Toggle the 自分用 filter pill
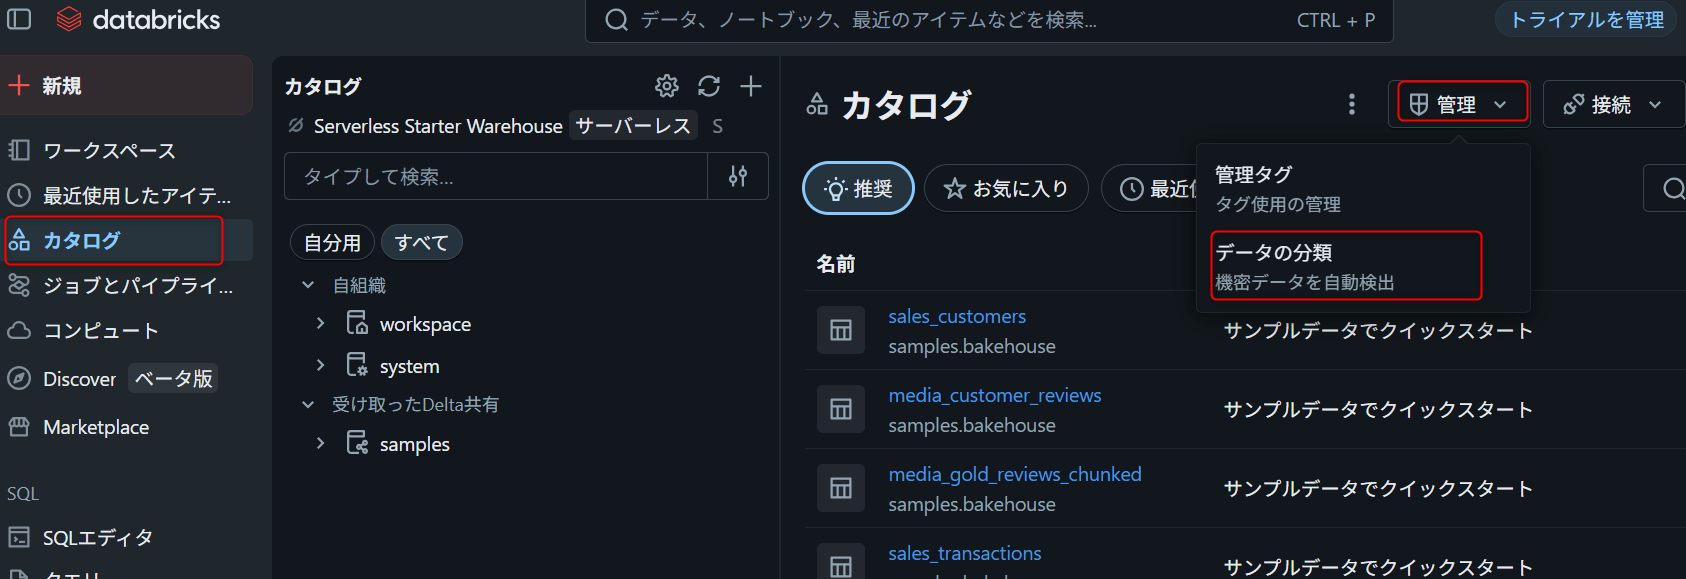Image resolution: width=1686 pixels, height=579 pixels. coord(332,242)
